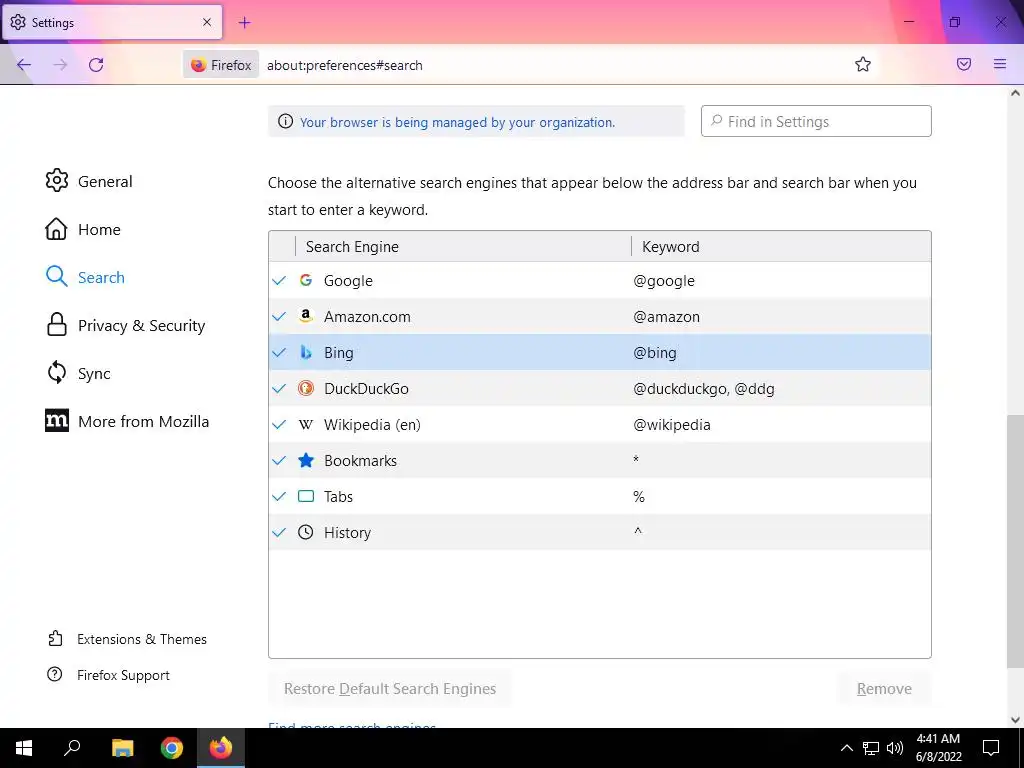This screenshot has height=768, width=1024.
Task: Click the Firefox identity icon in address bar
Action: (x=221, y=65)
